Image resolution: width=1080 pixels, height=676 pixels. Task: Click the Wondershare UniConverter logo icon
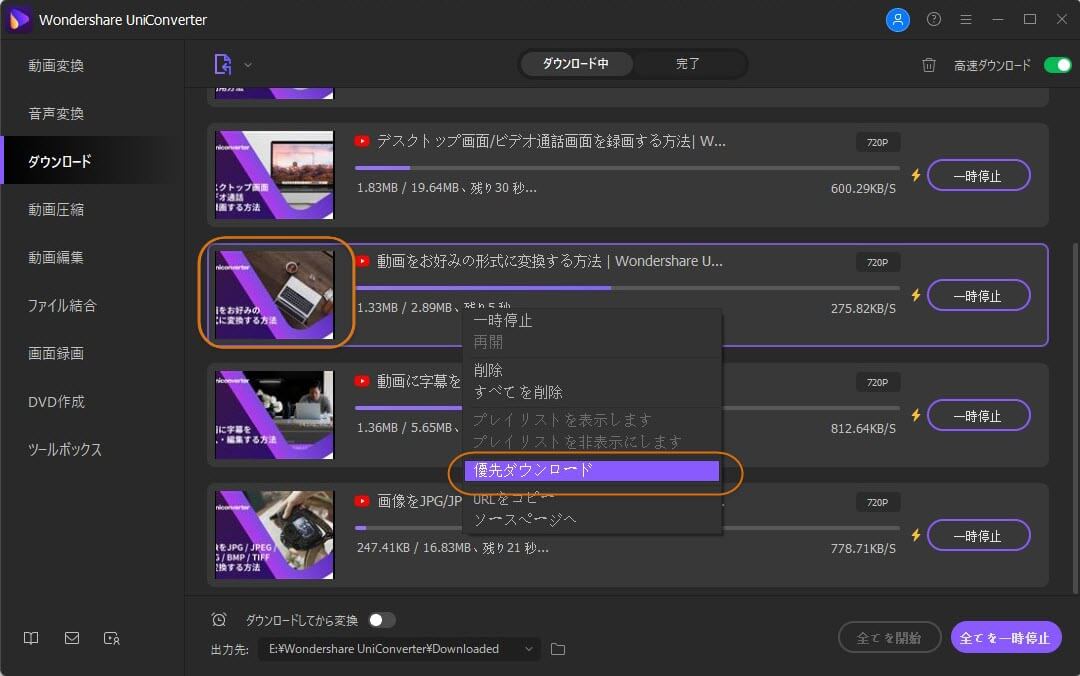tap(19, 19)
